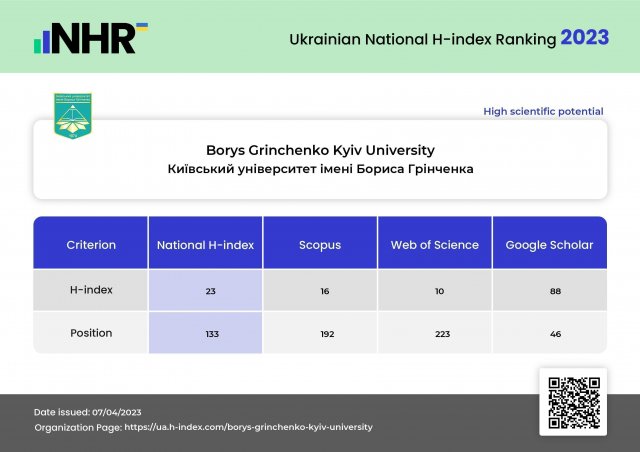Image resolution: width=640 pixels, height=452 pixels.
Task: Open the ua.h-index.com organization page link
Action: [x=248, y=427]
